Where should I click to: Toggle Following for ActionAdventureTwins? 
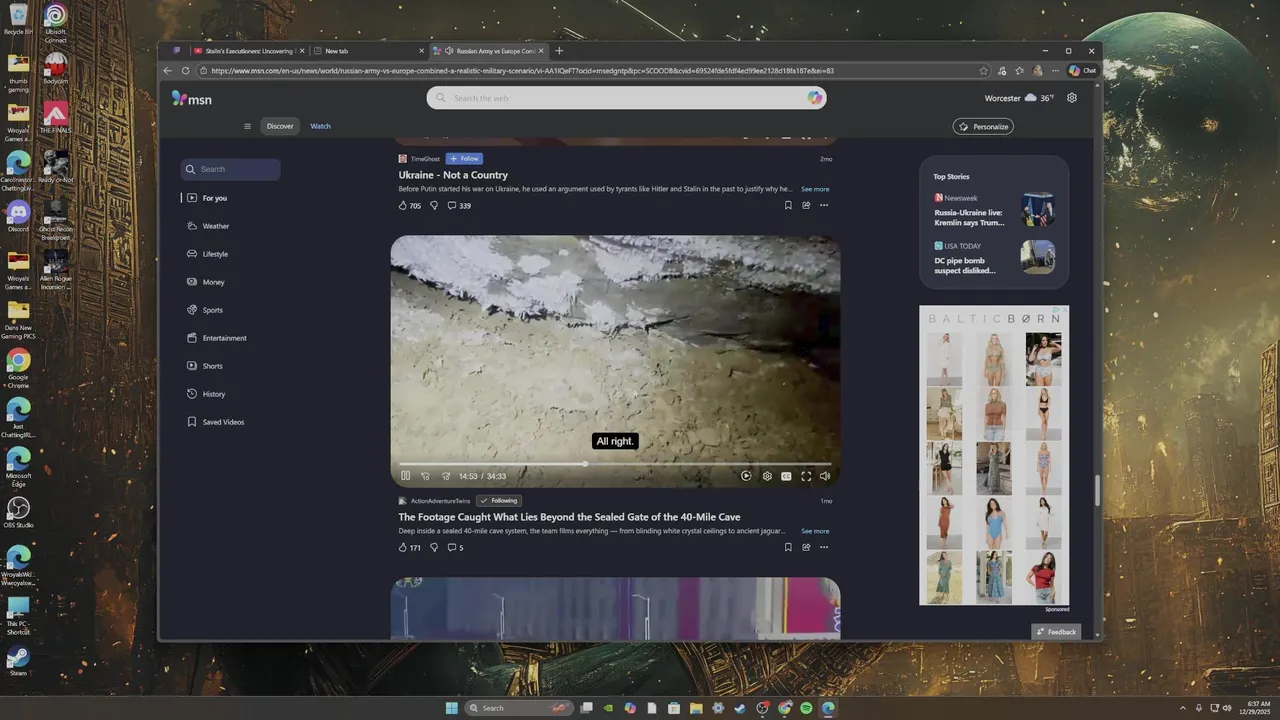click(x=499, y=500)
